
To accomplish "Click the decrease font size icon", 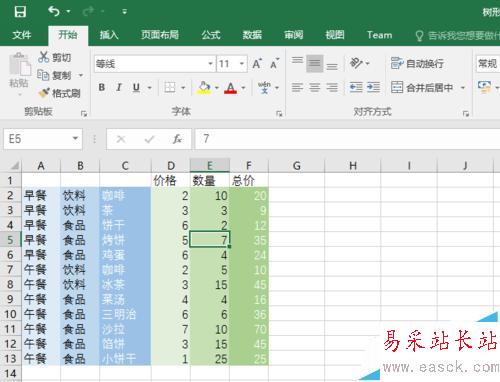I will point(275,63).
